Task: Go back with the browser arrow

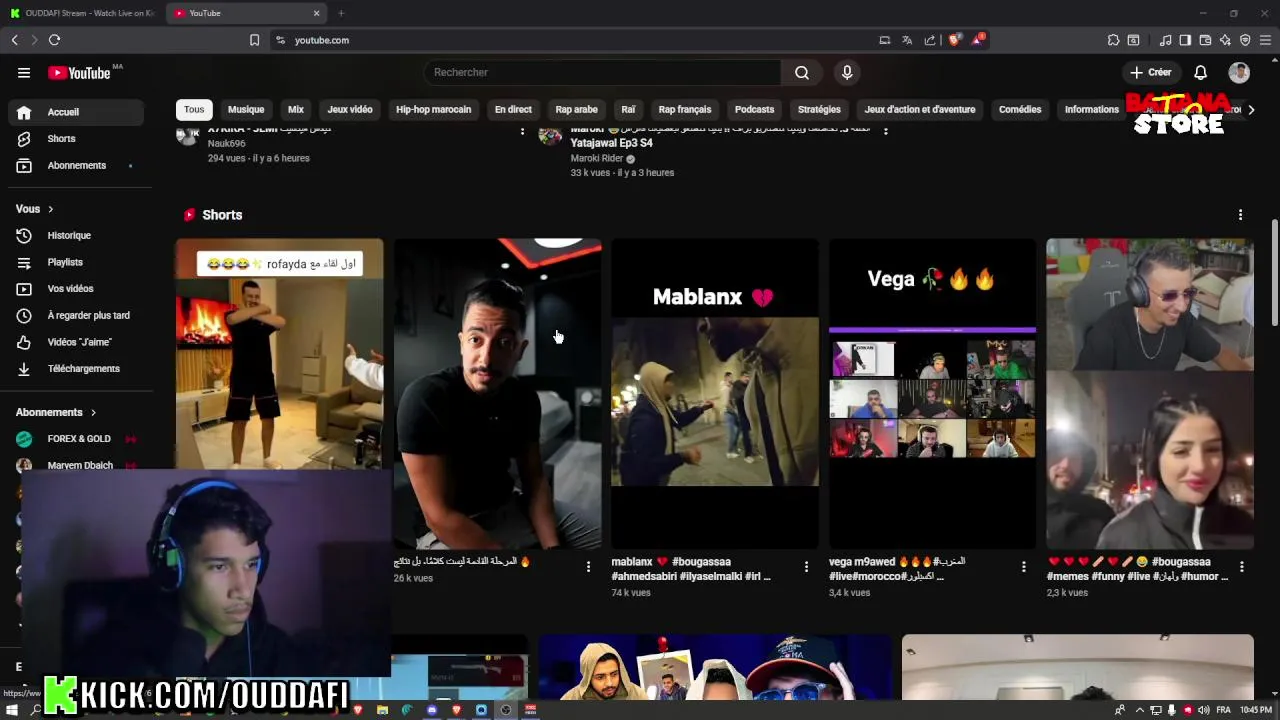Action: pos(14,40)
